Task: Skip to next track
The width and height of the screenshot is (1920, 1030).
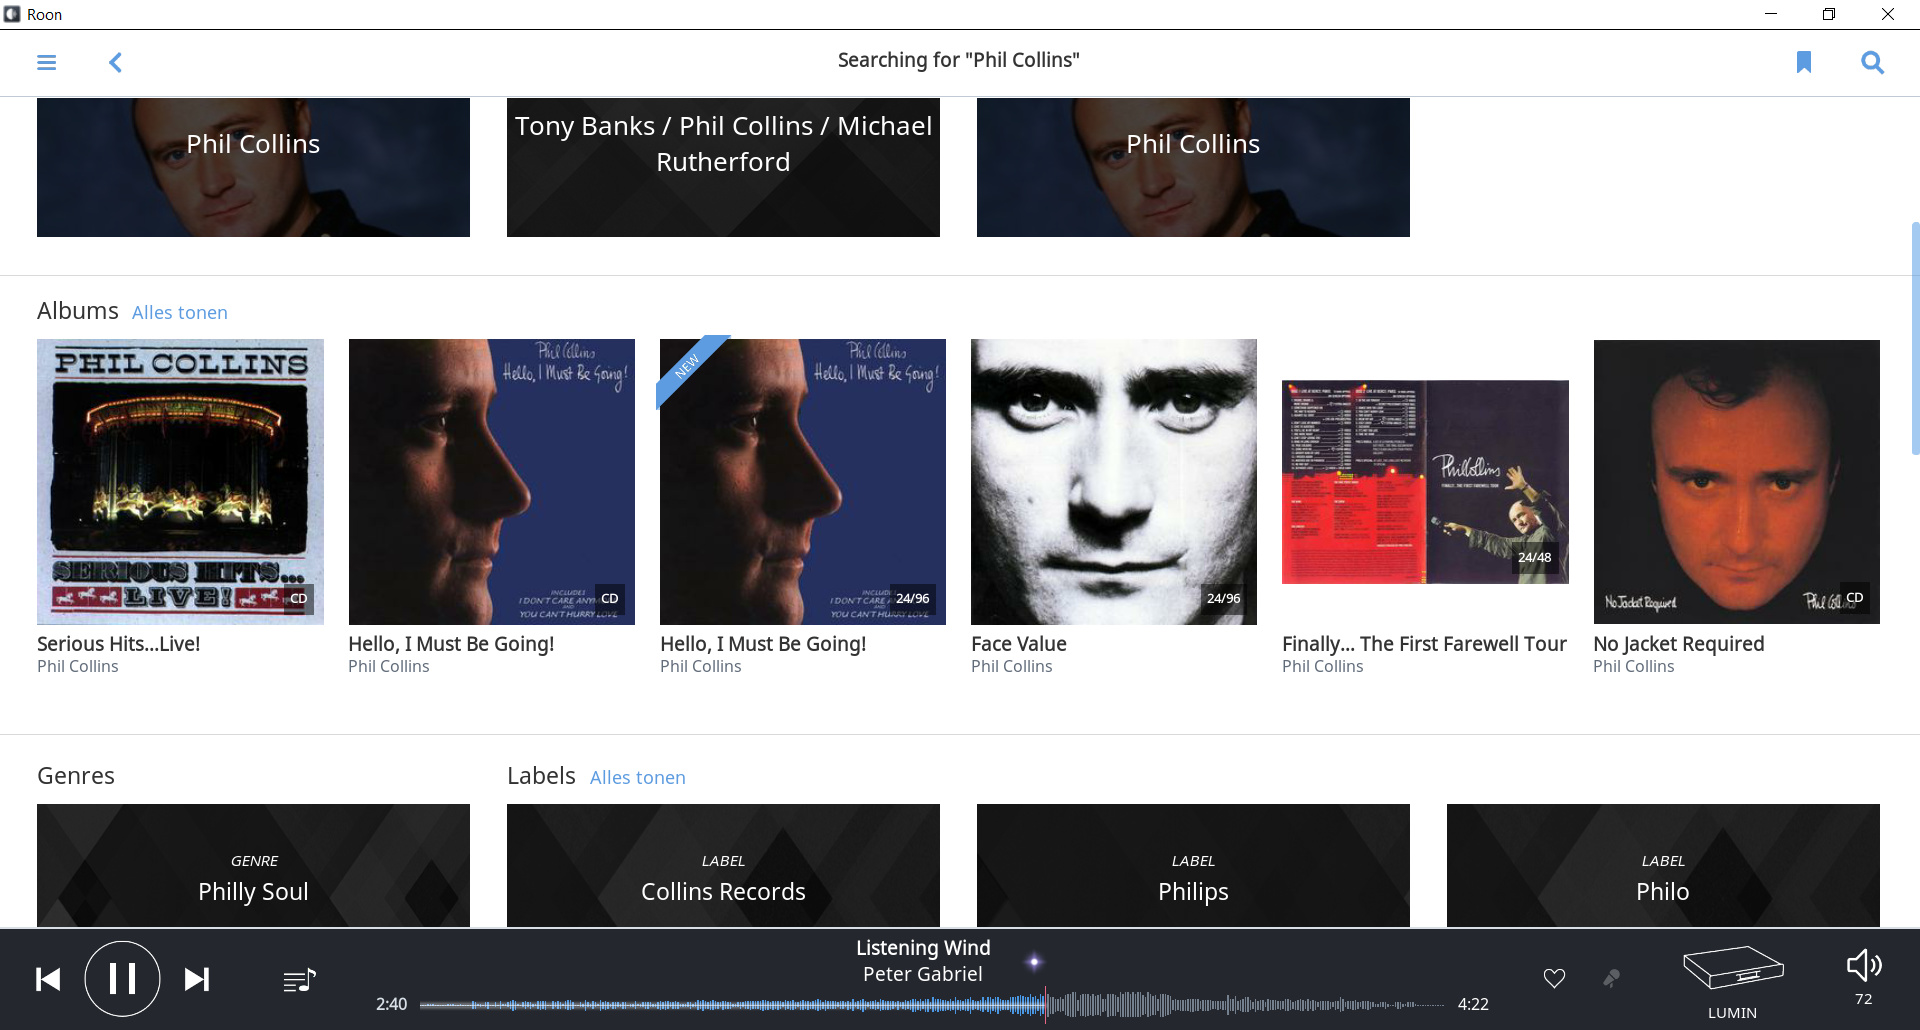Action: pos(197,979)
